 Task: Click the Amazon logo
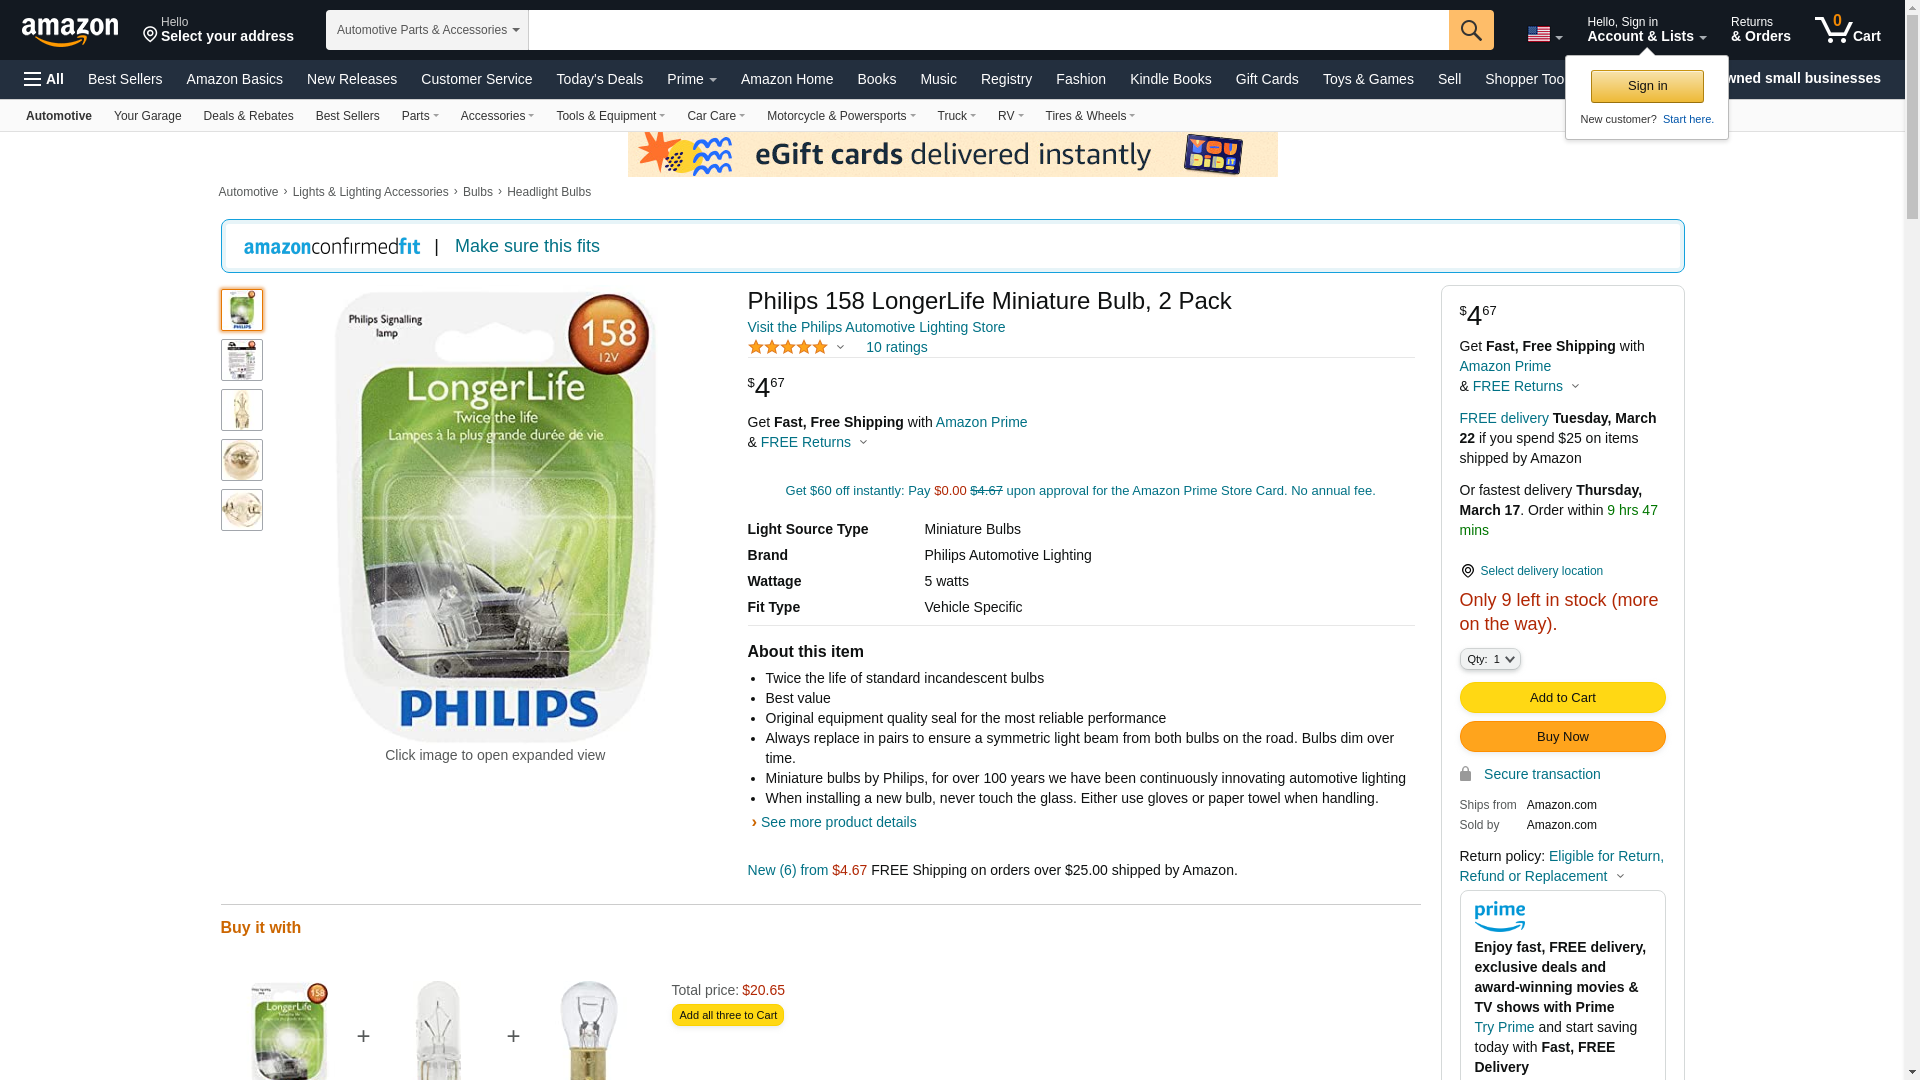70,31
